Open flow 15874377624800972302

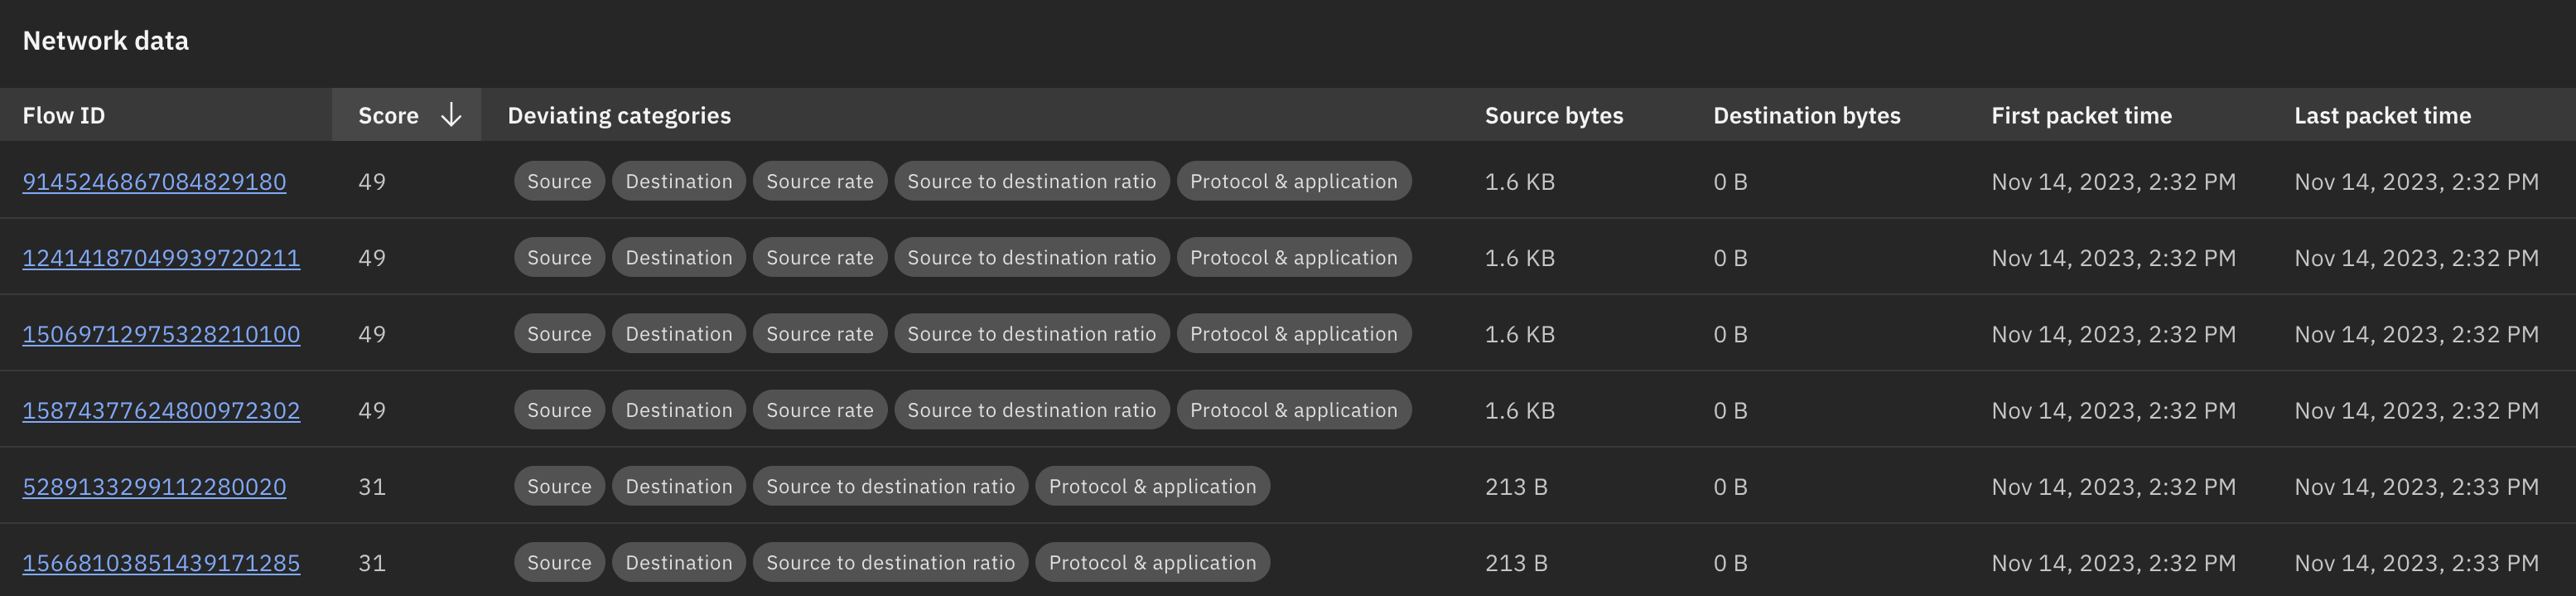pos(161,411)
